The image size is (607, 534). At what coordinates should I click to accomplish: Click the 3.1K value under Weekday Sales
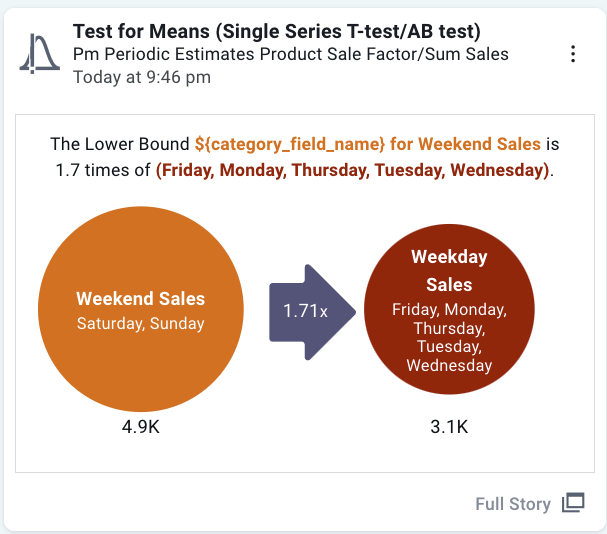[449, 428]
